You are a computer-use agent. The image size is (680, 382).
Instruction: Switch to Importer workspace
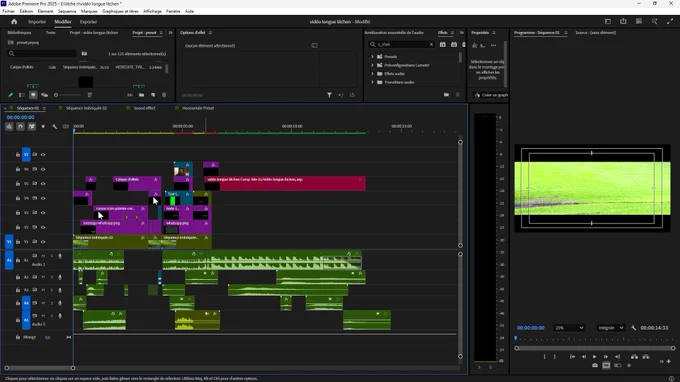pyautogui.click(x=37, y=22)
